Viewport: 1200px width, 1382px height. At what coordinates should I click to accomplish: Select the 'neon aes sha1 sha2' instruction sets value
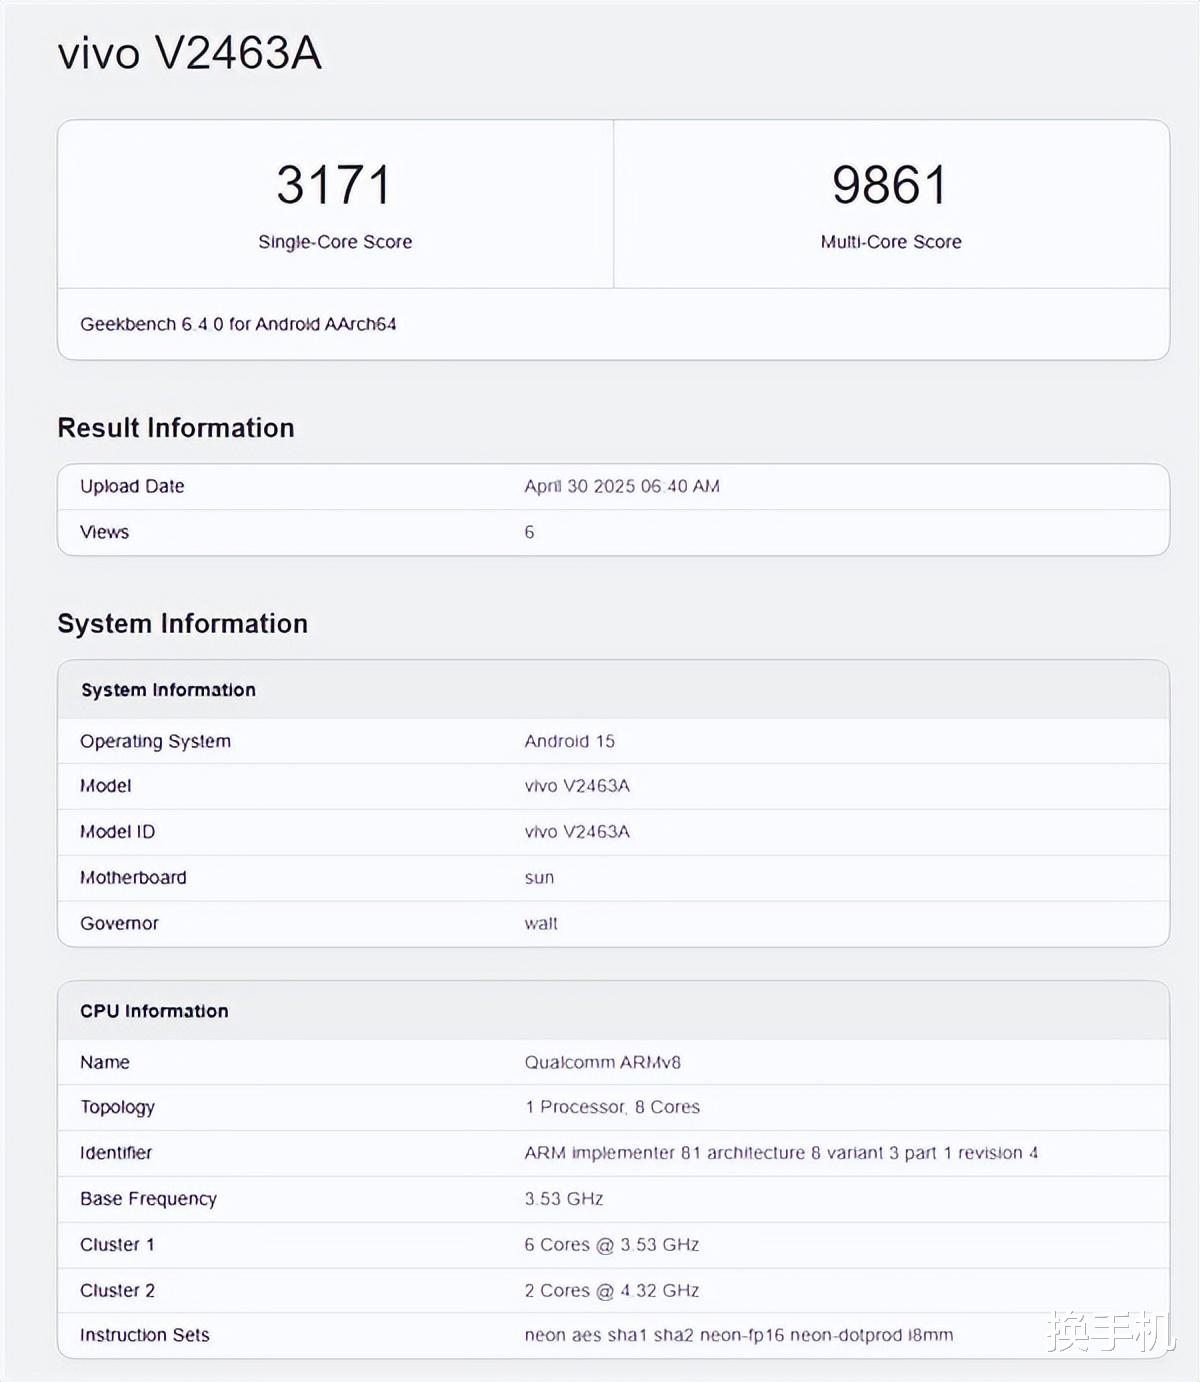[739, 1335]
